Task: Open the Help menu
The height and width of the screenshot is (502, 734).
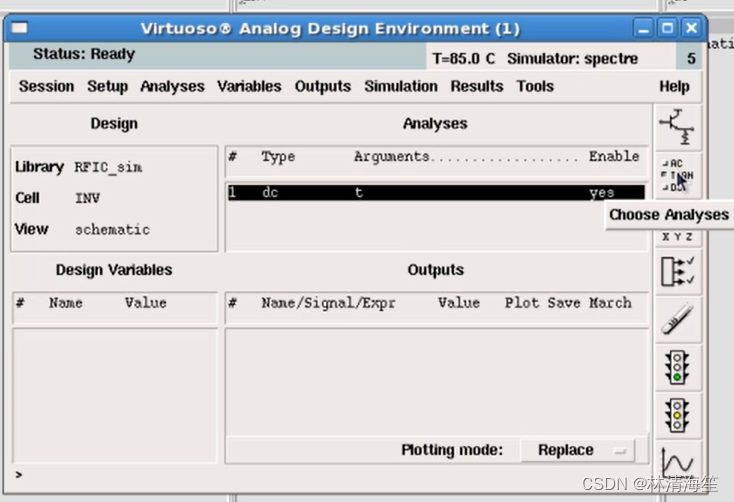Action: pyautogui.click(x=674, y=87)
